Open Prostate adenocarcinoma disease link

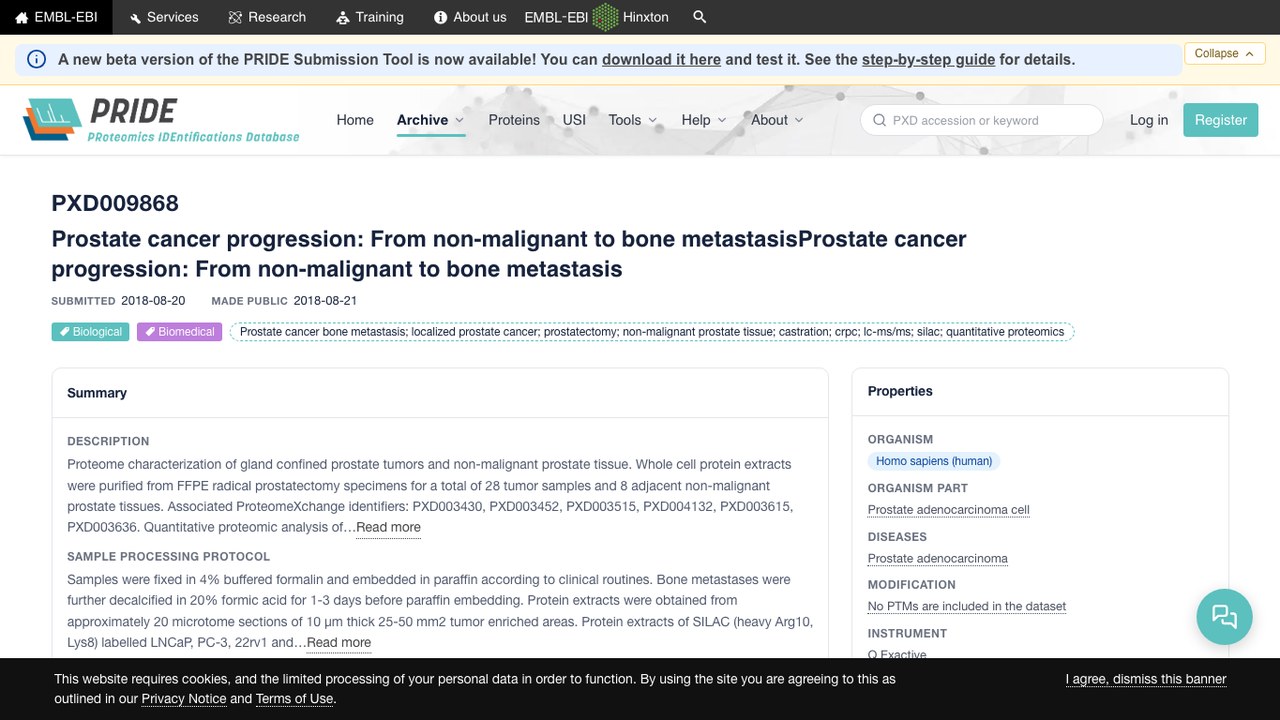click(x=938, y=559)
